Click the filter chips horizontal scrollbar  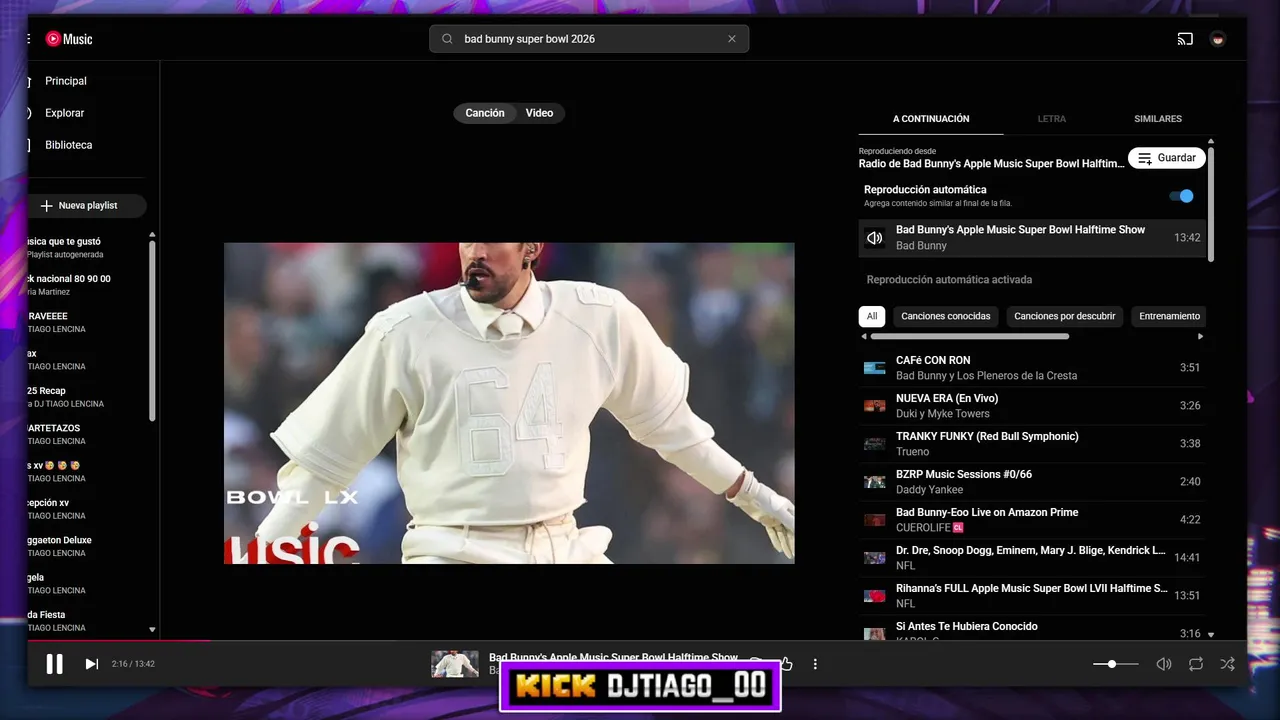click(970, 337)
